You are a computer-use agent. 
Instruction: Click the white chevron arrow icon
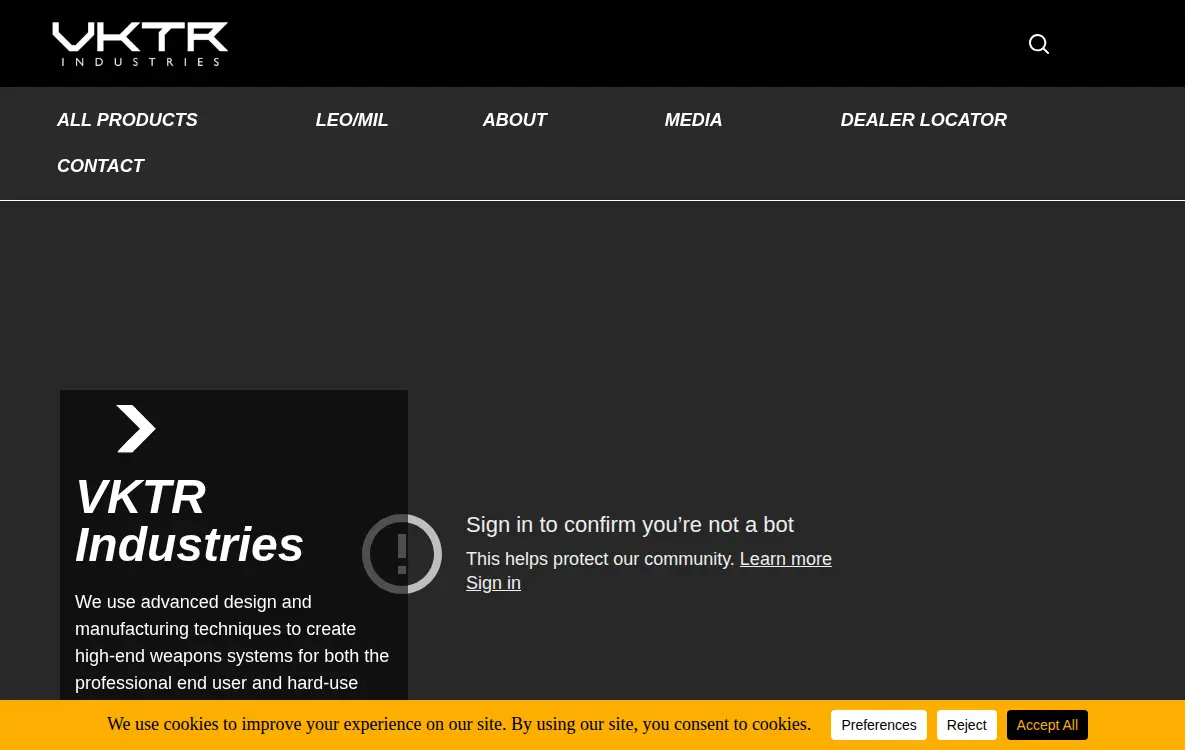(x=136, y=429)
